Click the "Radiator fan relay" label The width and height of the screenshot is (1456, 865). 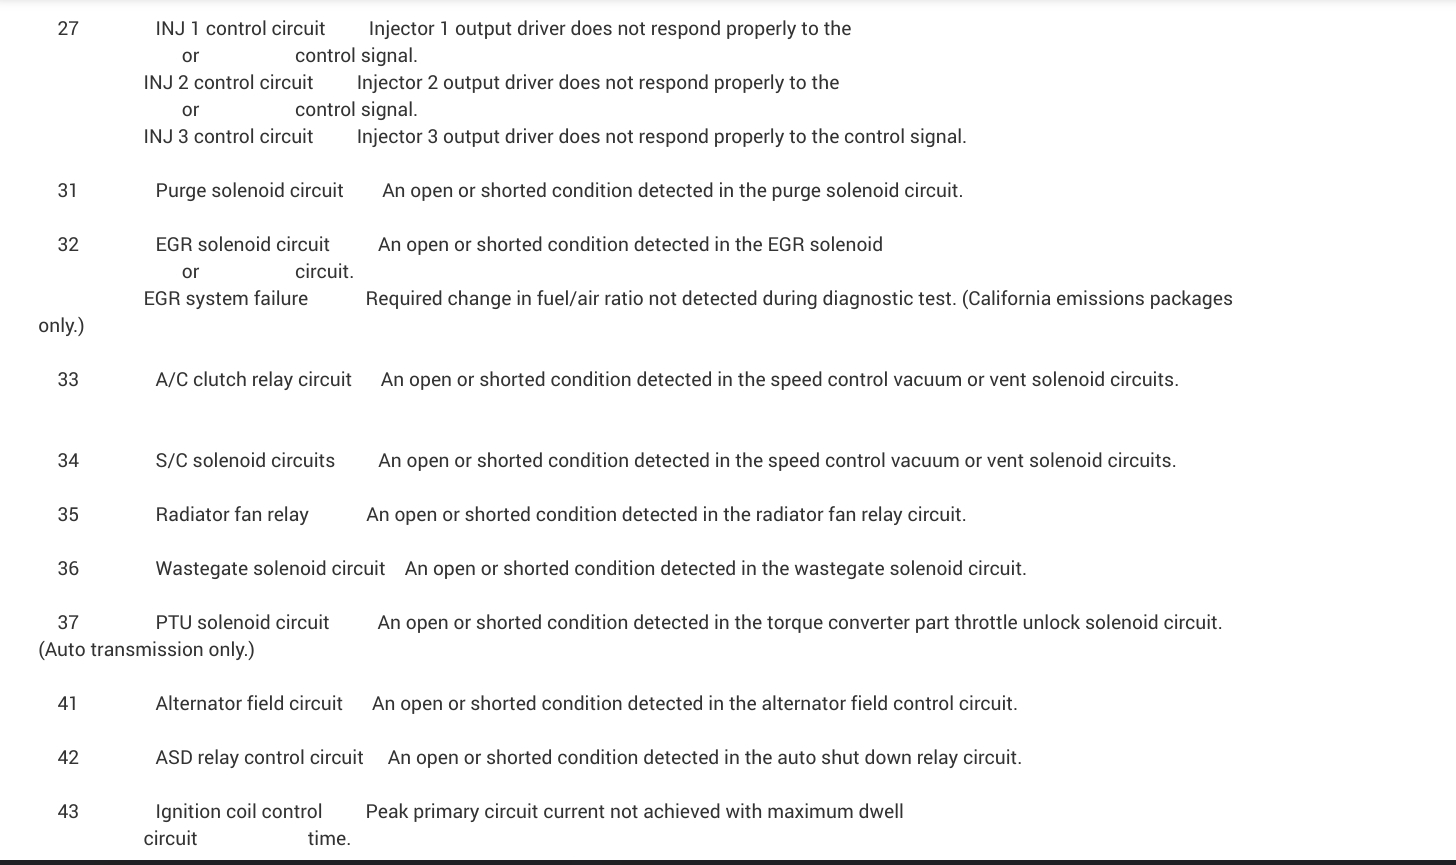232,515
